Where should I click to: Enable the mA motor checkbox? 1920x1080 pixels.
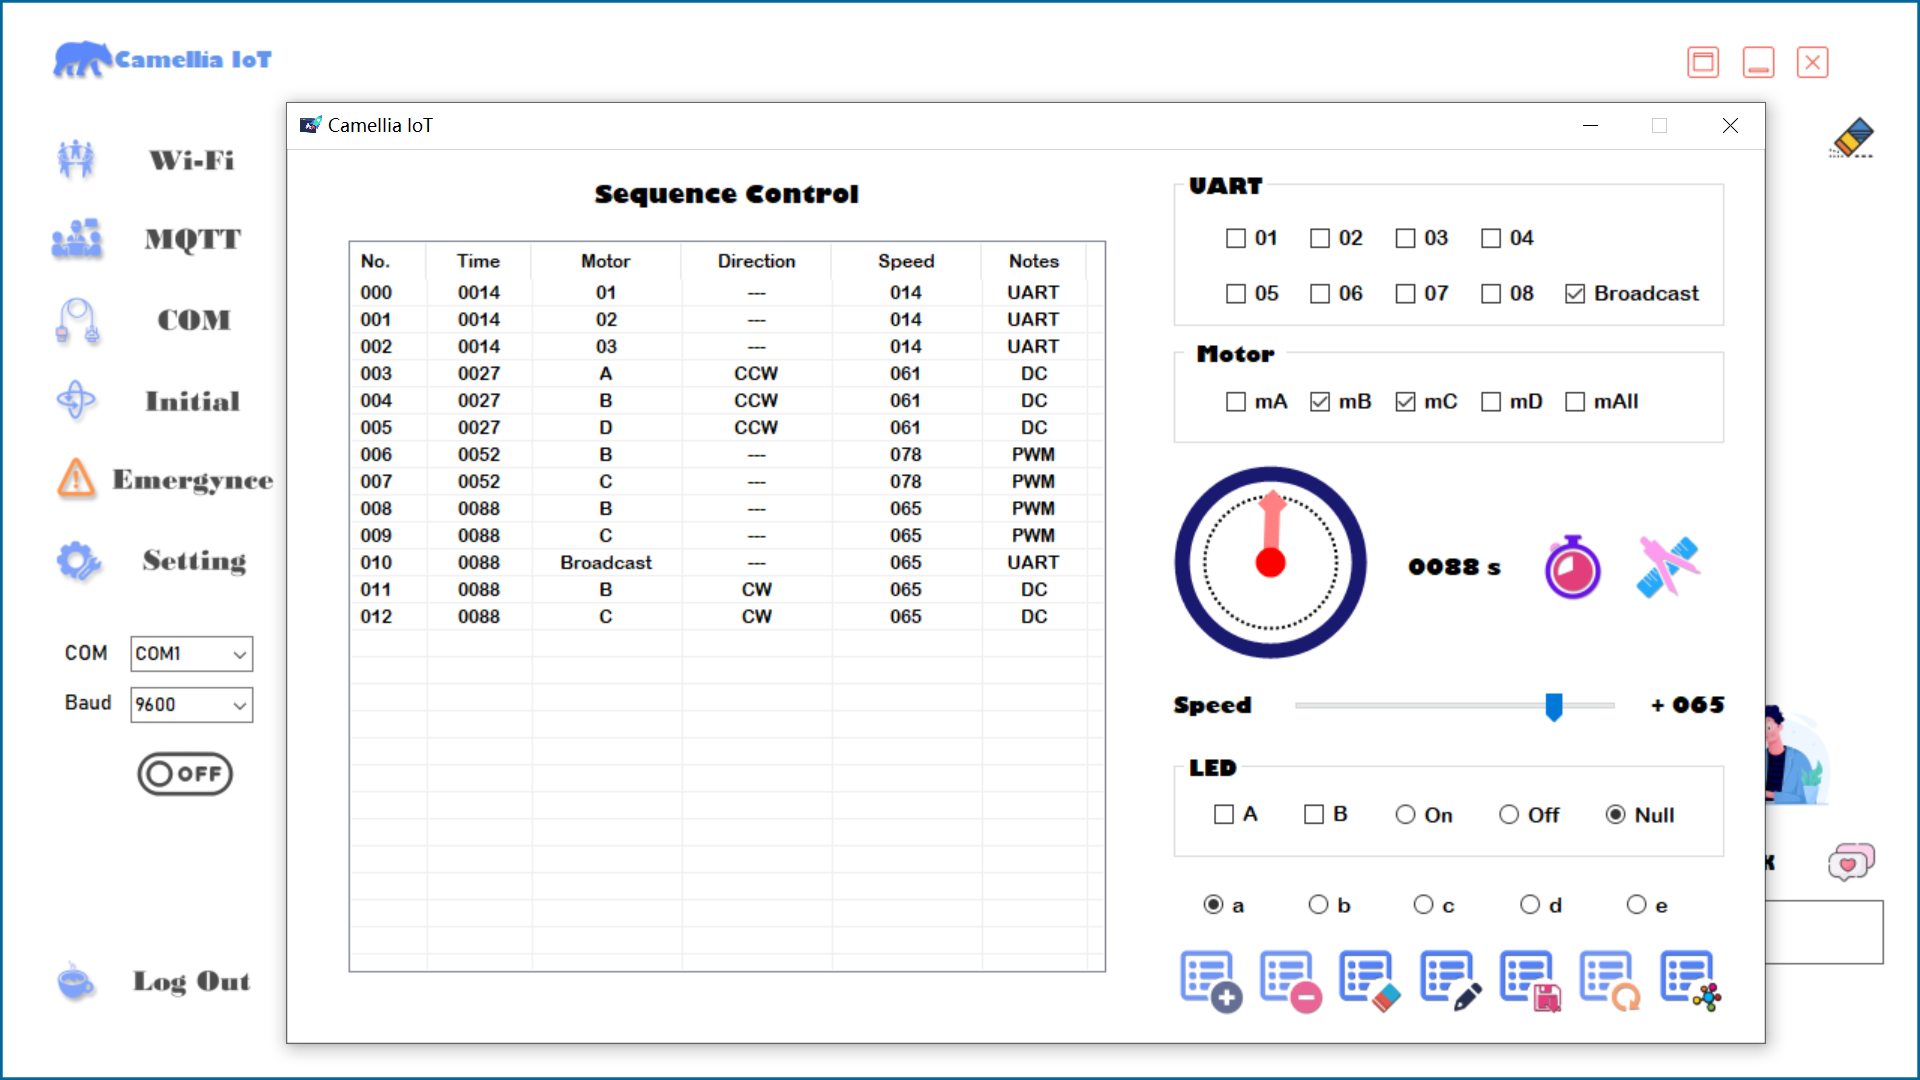coord(1236,402)
